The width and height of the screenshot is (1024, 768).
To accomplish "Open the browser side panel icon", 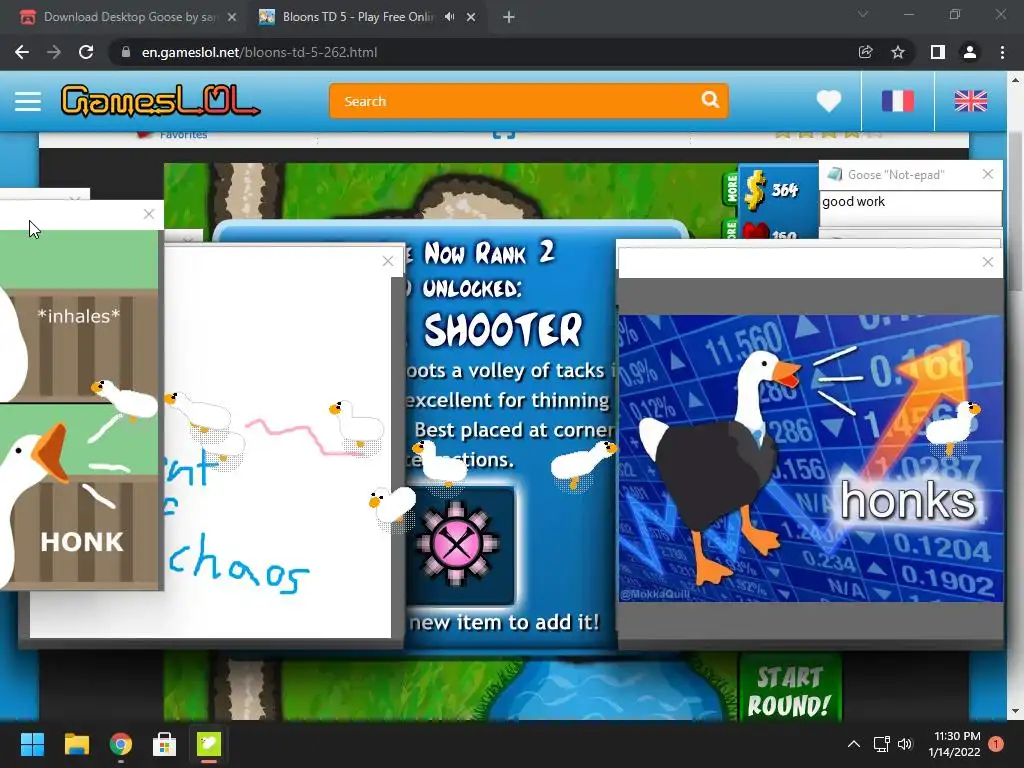I will 938,52.
